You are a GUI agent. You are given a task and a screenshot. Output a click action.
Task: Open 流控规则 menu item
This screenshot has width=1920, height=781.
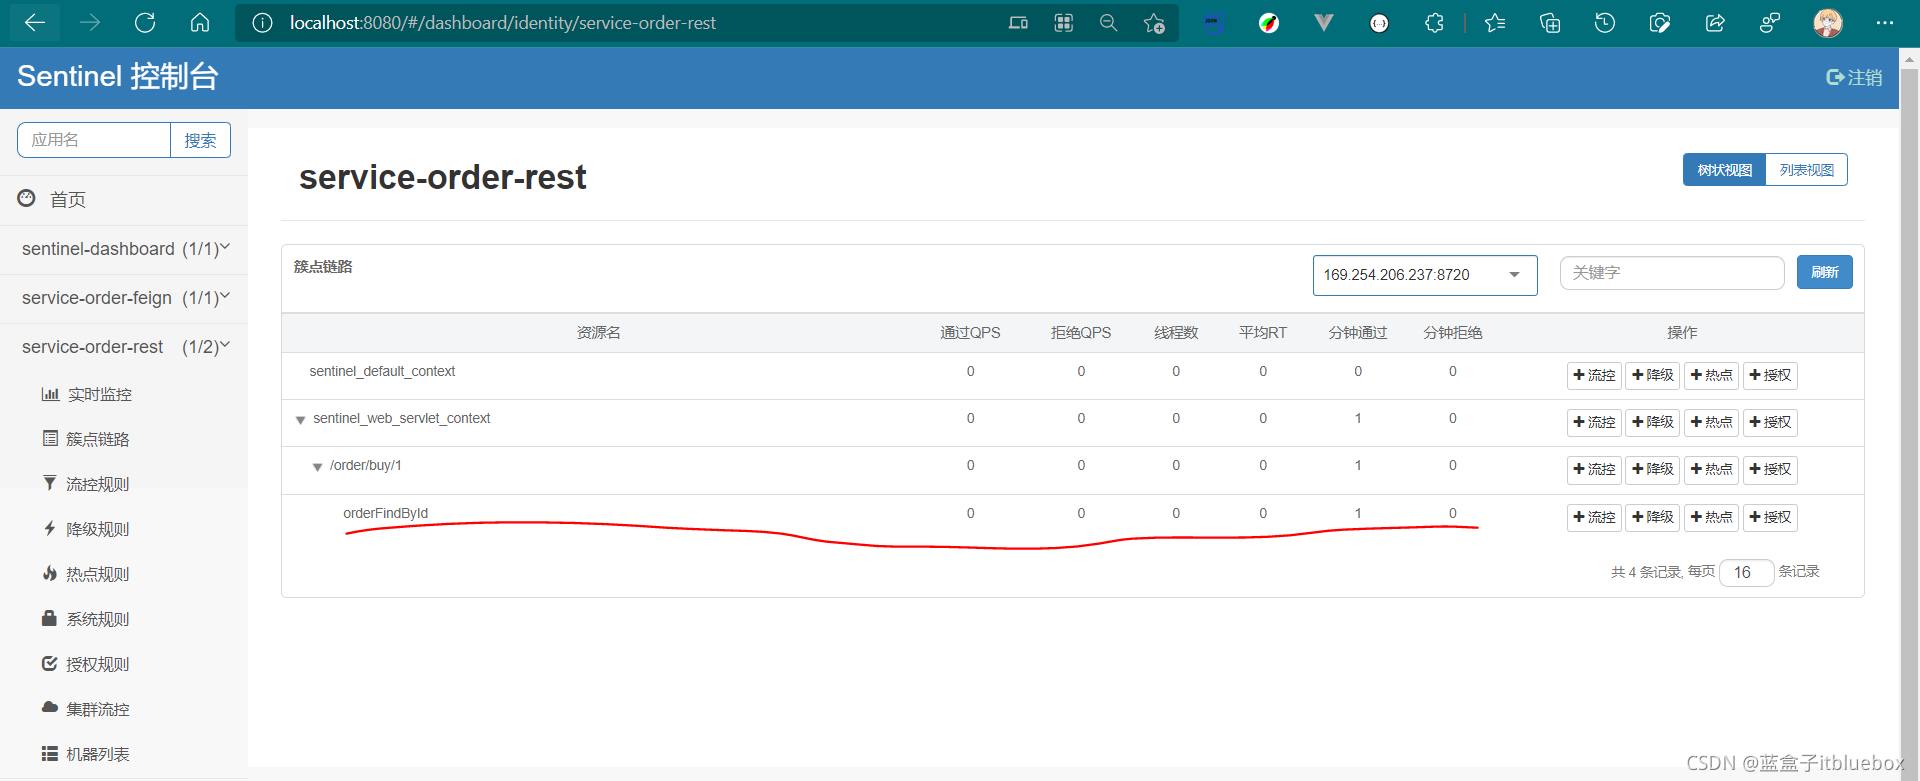click(86, 484)
